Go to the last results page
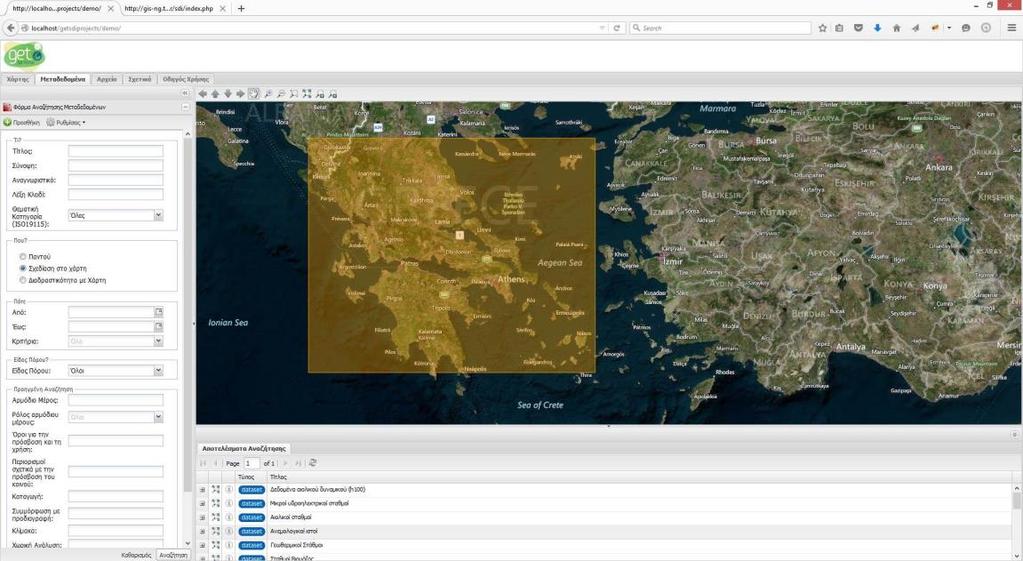Viewport: 1023px width, 561px height. click(x=298, y=463)
